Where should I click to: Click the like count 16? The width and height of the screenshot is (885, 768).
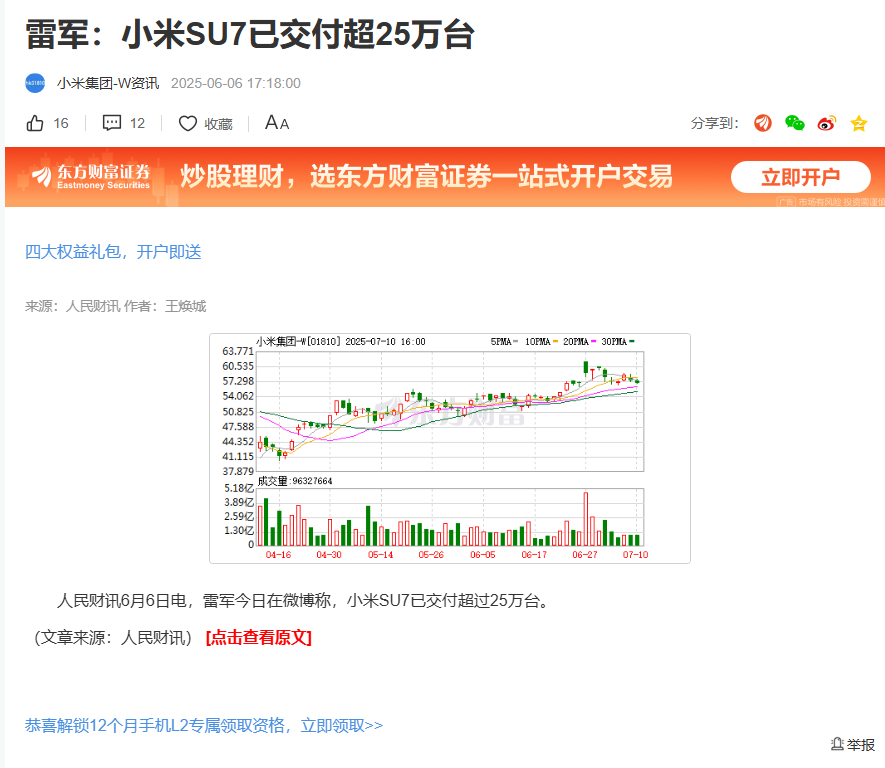(60, 123)
